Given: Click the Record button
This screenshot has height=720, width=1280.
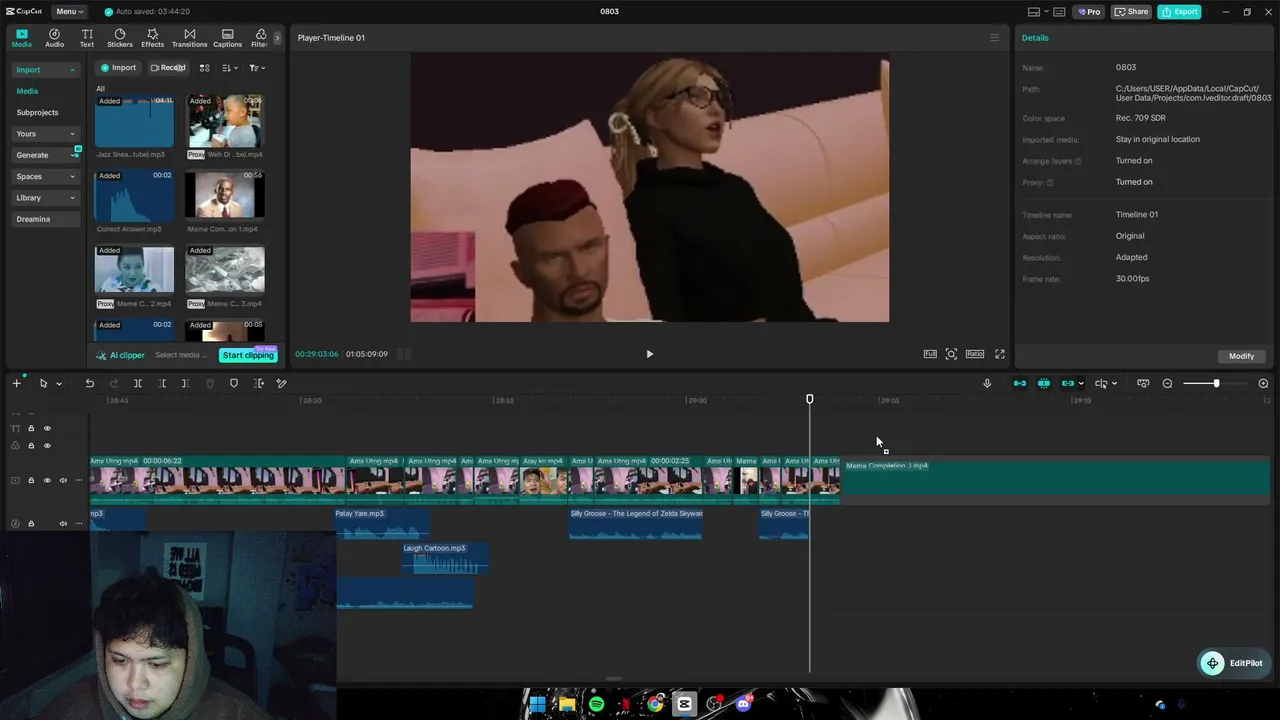Looking at the screenshot, I should pyautogui.click(x=168, y=68).
